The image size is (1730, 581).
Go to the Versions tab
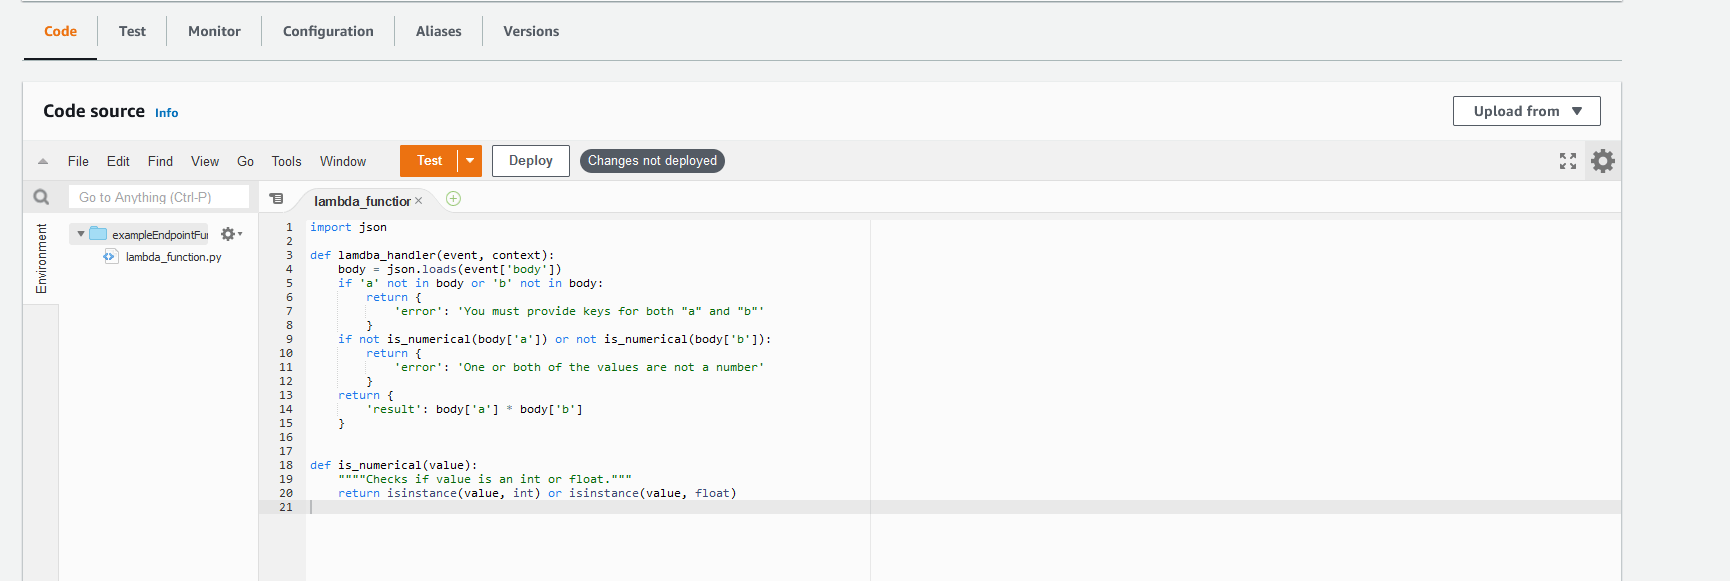click(531, 31)
